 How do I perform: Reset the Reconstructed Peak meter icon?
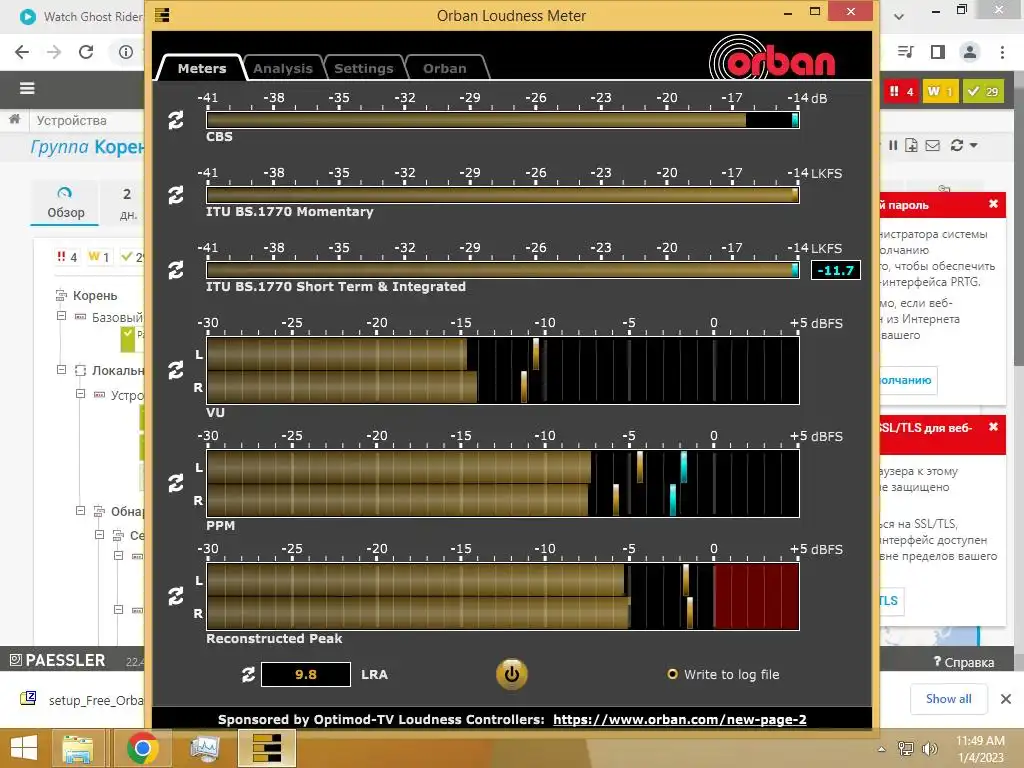click(176, 596)
